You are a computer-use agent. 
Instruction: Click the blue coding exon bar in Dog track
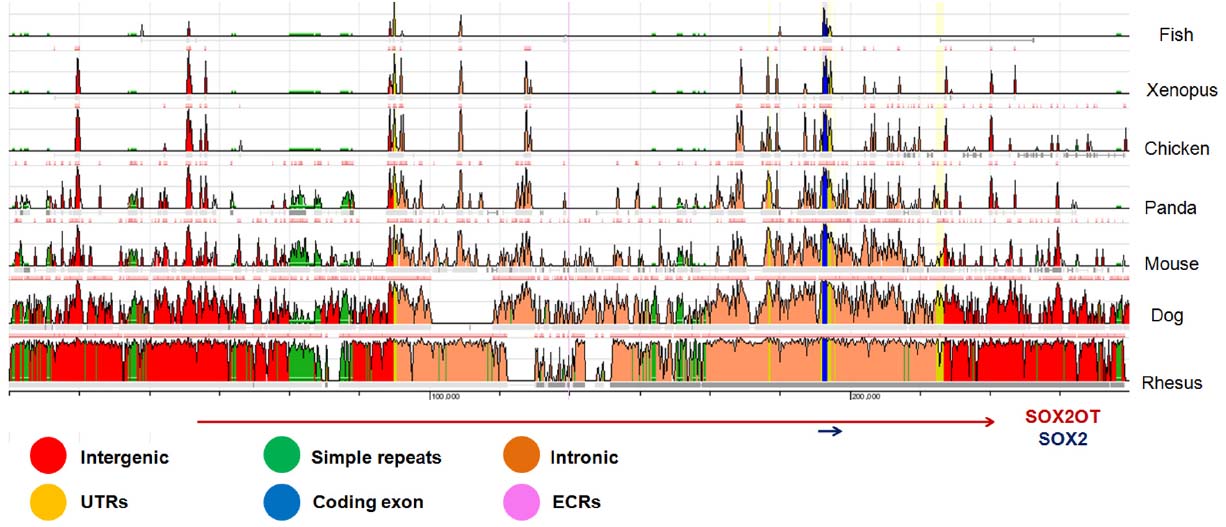click(825, 304)
